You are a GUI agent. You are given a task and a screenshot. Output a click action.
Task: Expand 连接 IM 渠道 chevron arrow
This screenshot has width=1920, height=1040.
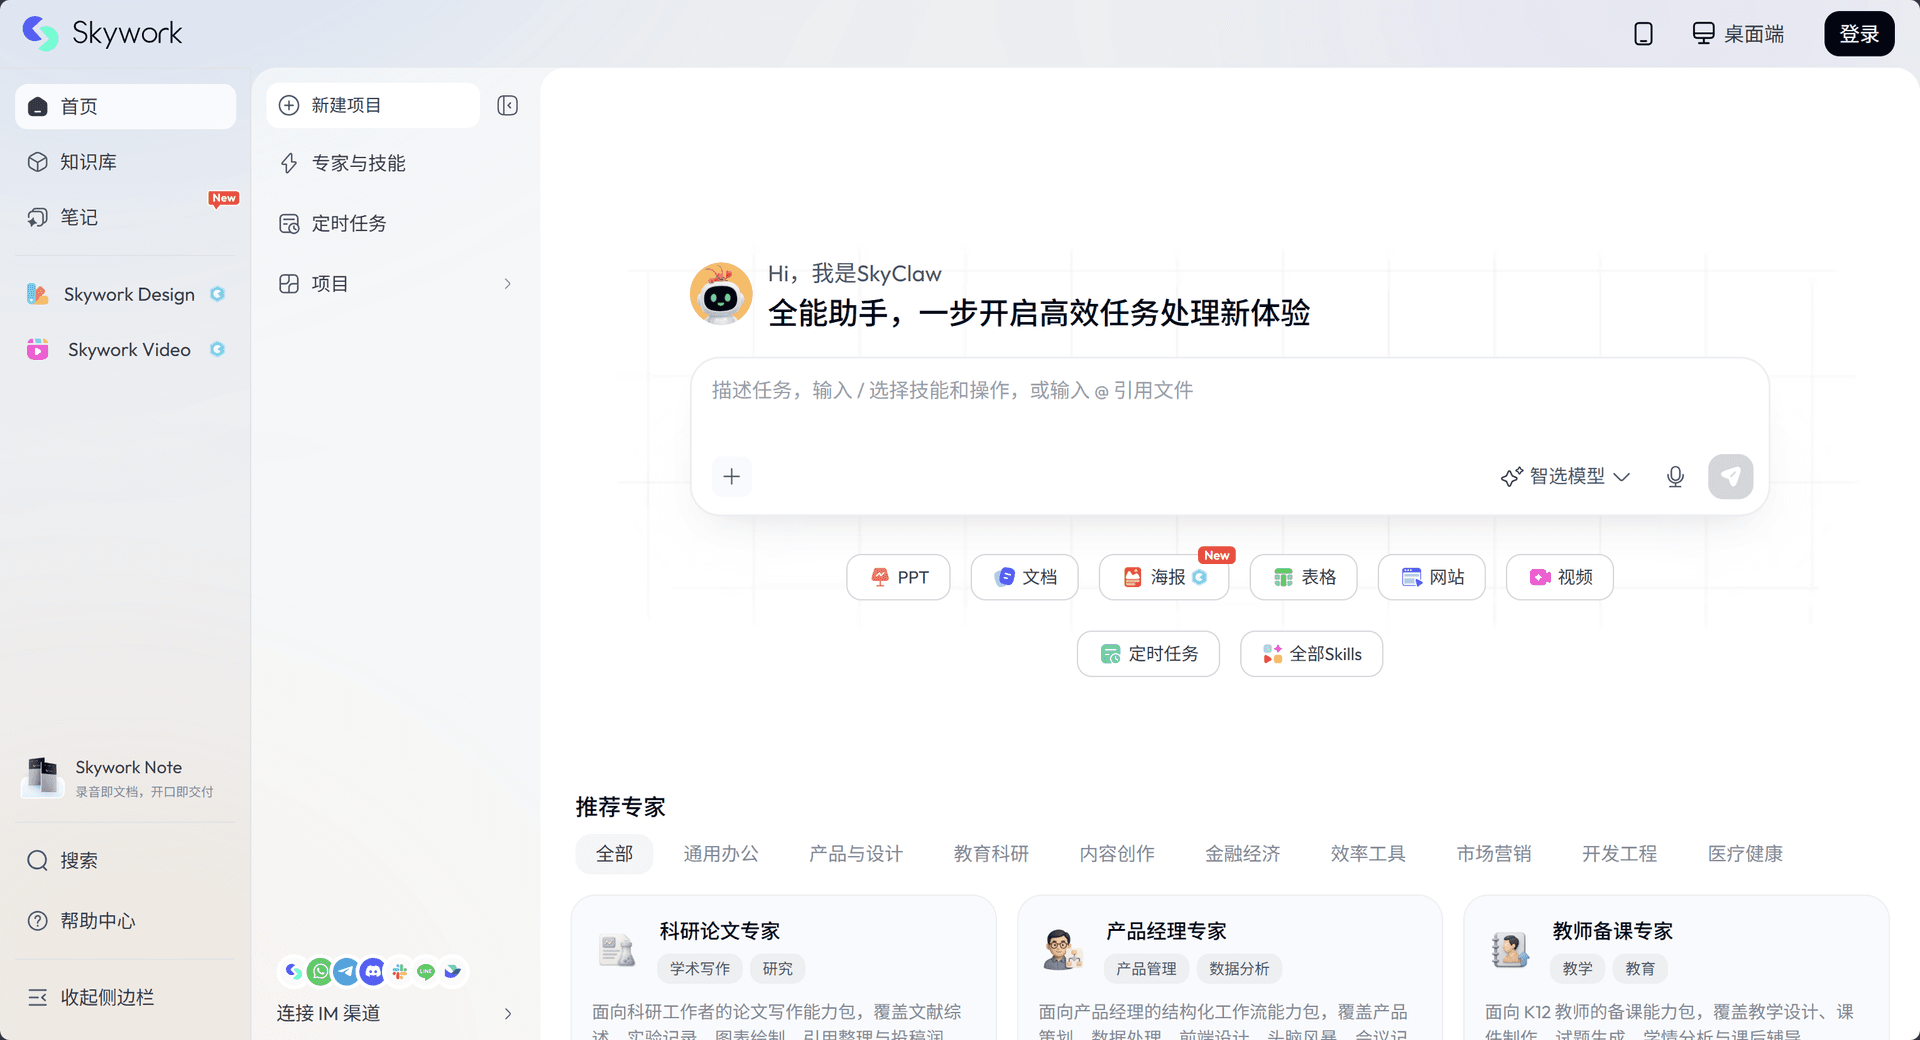[x=508, y=1013]
